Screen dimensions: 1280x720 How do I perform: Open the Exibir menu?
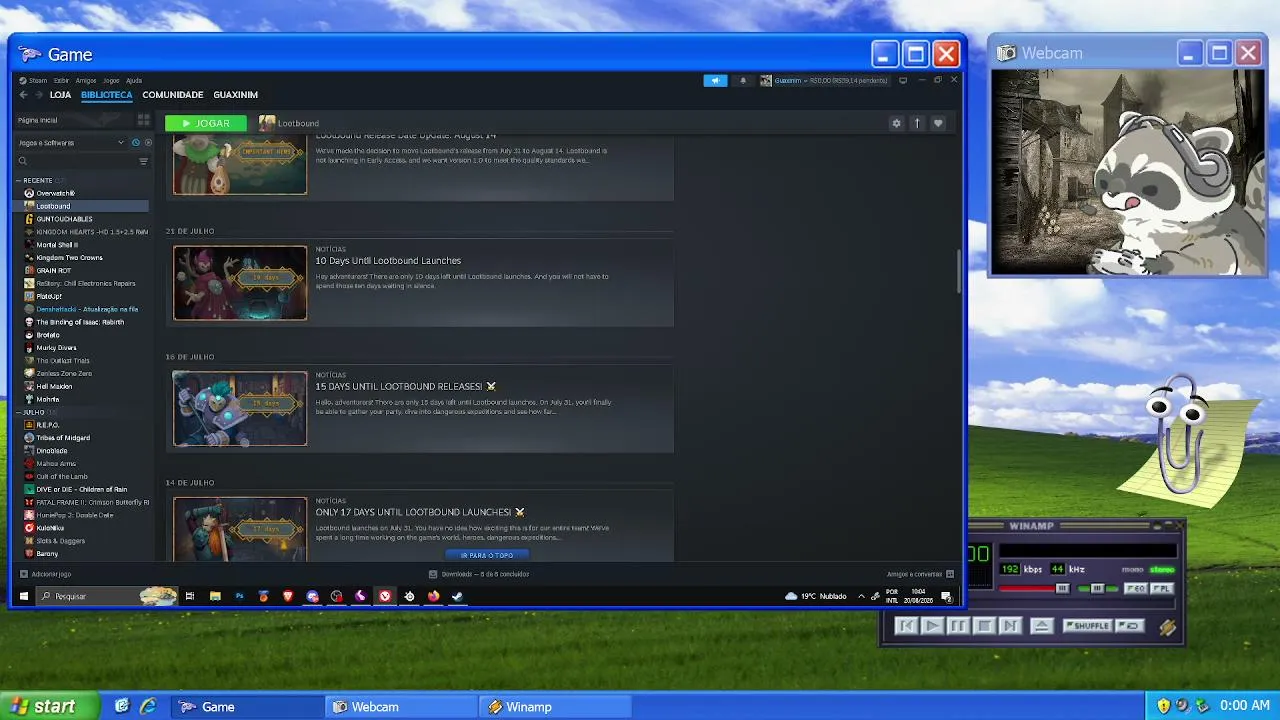61,80
